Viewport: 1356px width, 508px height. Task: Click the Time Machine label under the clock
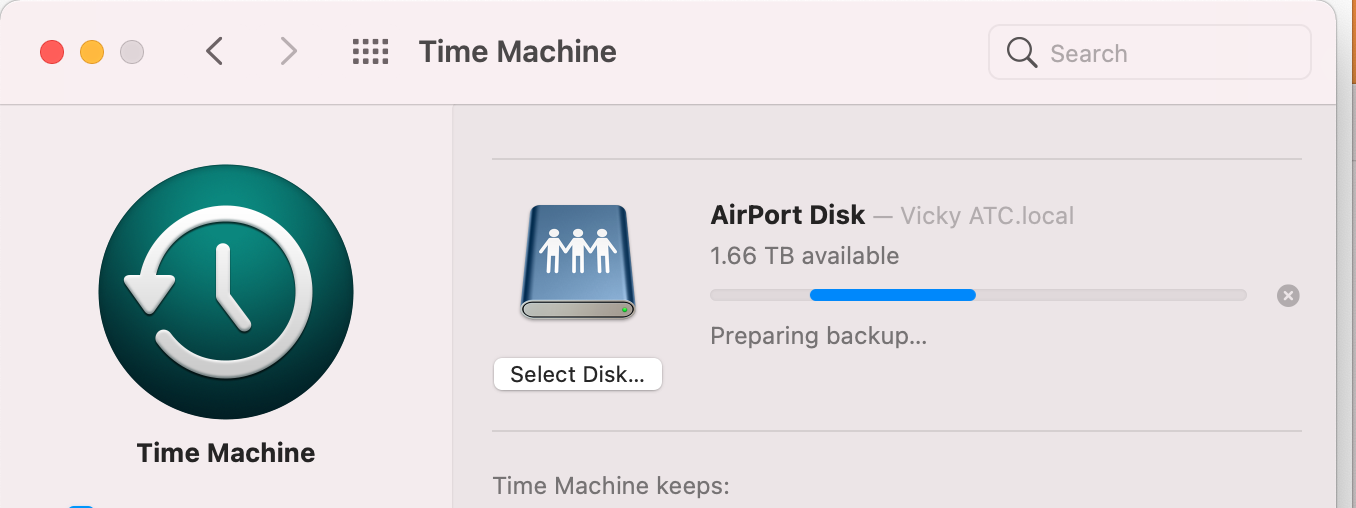pos(226,453)
